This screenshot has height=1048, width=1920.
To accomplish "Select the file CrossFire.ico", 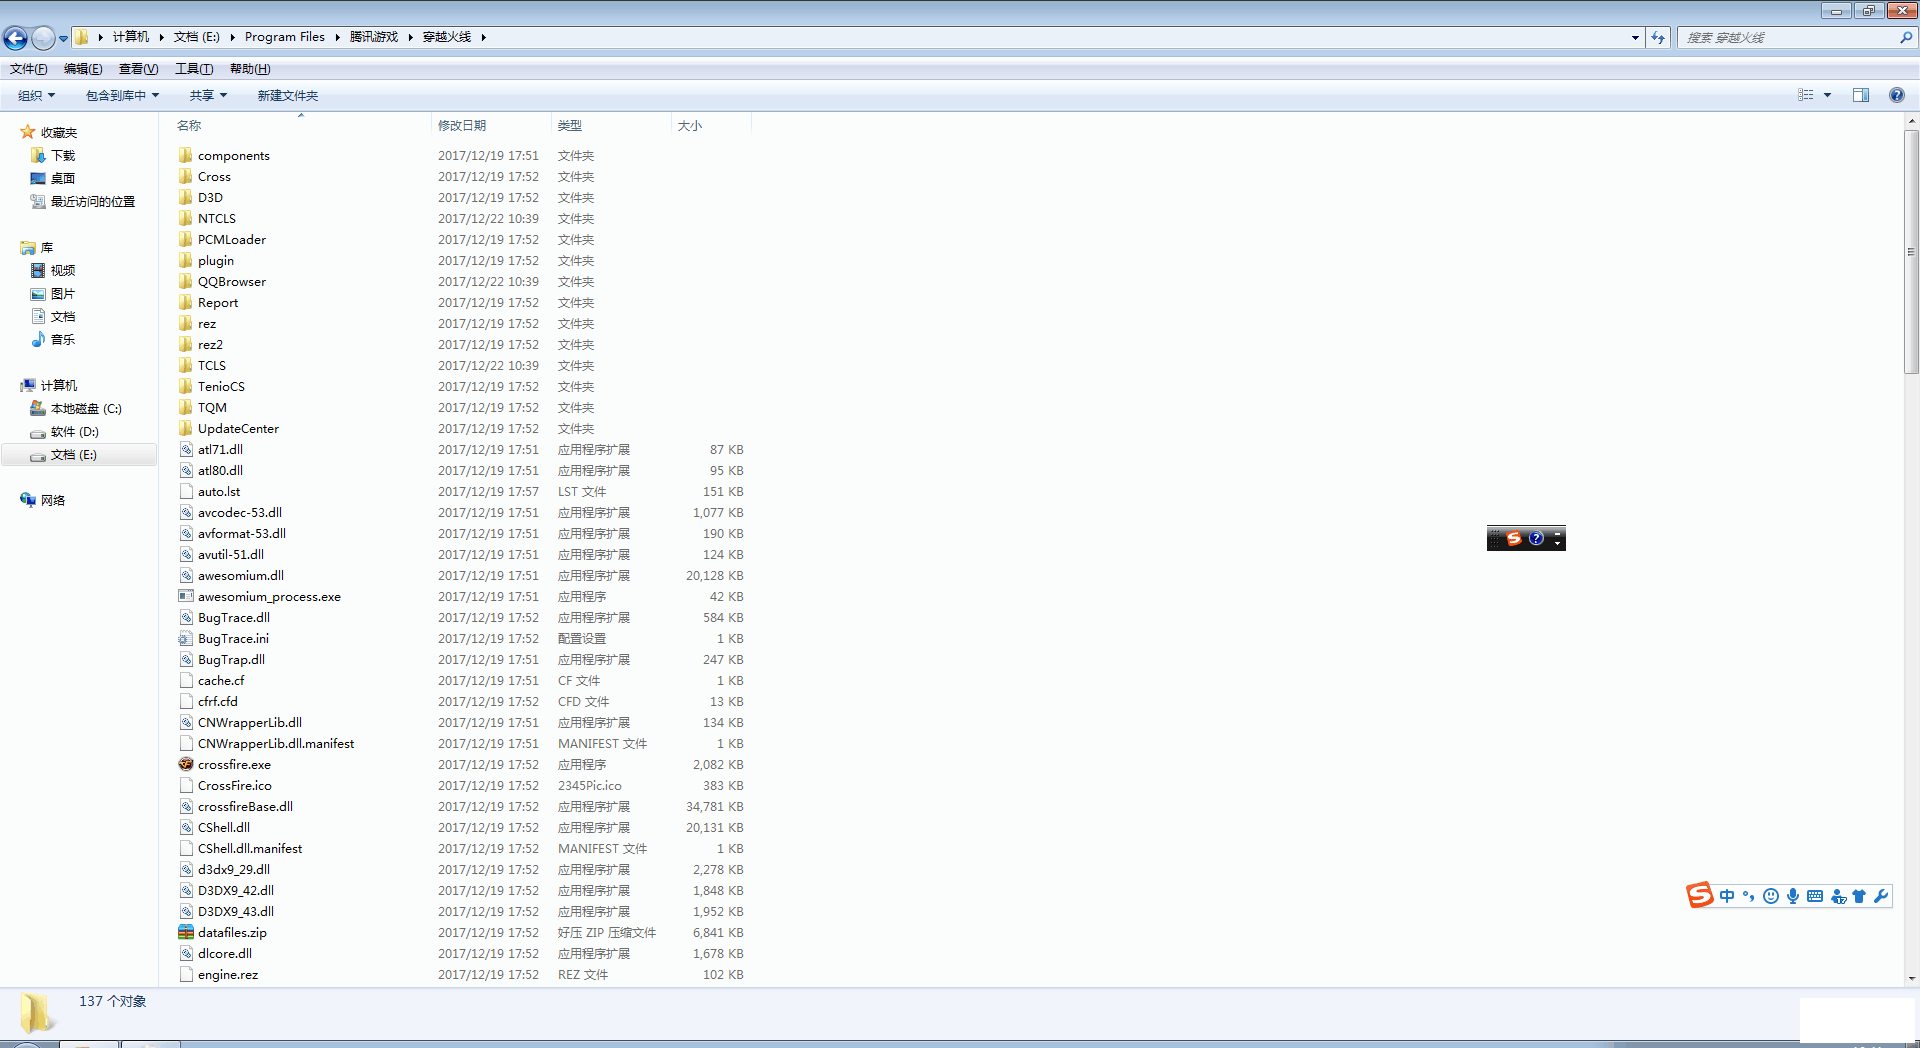I will pos(235,785).
